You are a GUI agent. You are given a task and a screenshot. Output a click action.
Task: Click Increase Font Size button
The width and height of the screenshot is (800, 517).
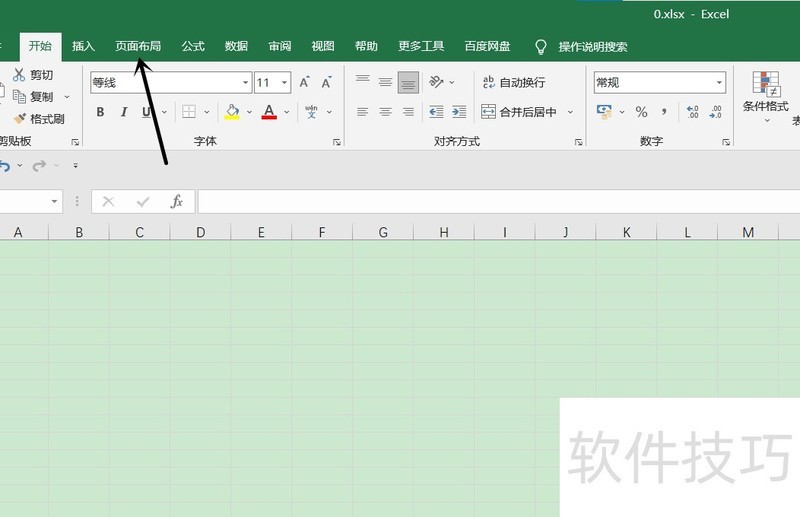tap(305, 82)
